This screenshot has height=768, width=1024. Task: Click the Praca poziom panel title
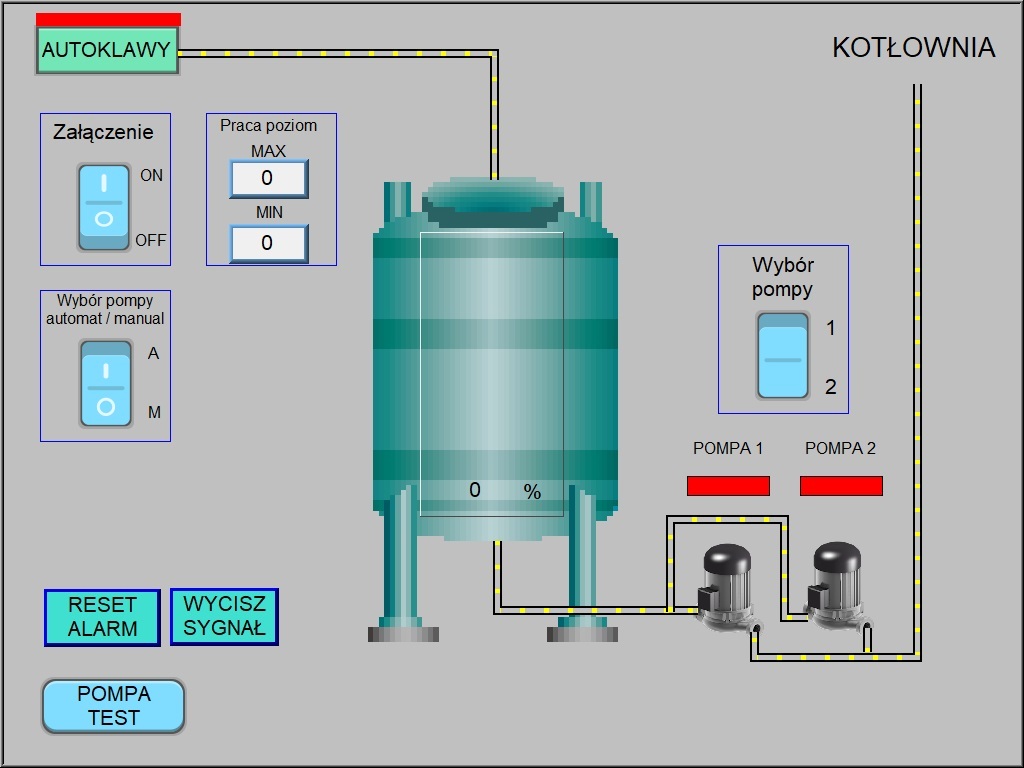coord(268,126)
